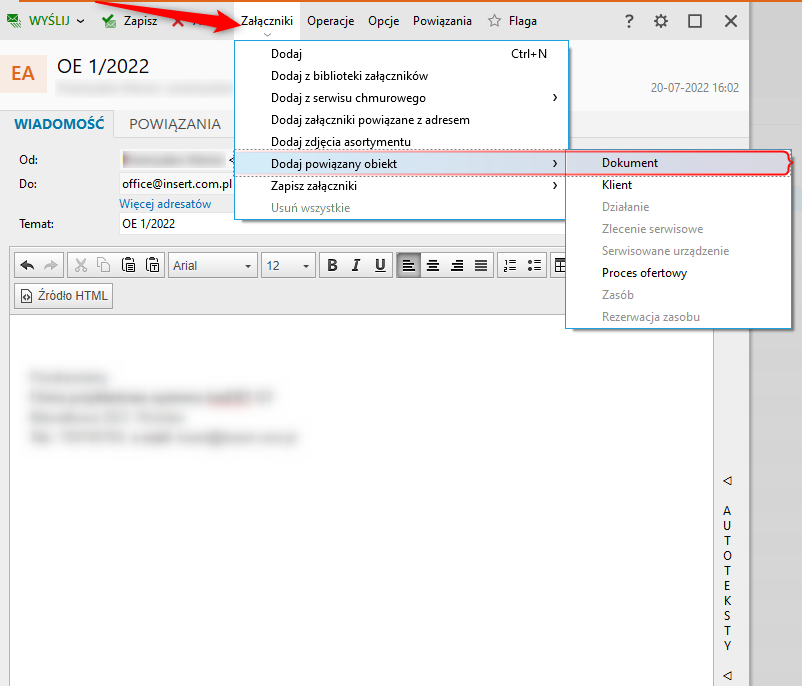The image size is (802, 686).
Task: Click the Więcej adresatów link
Action: point(165,204)
